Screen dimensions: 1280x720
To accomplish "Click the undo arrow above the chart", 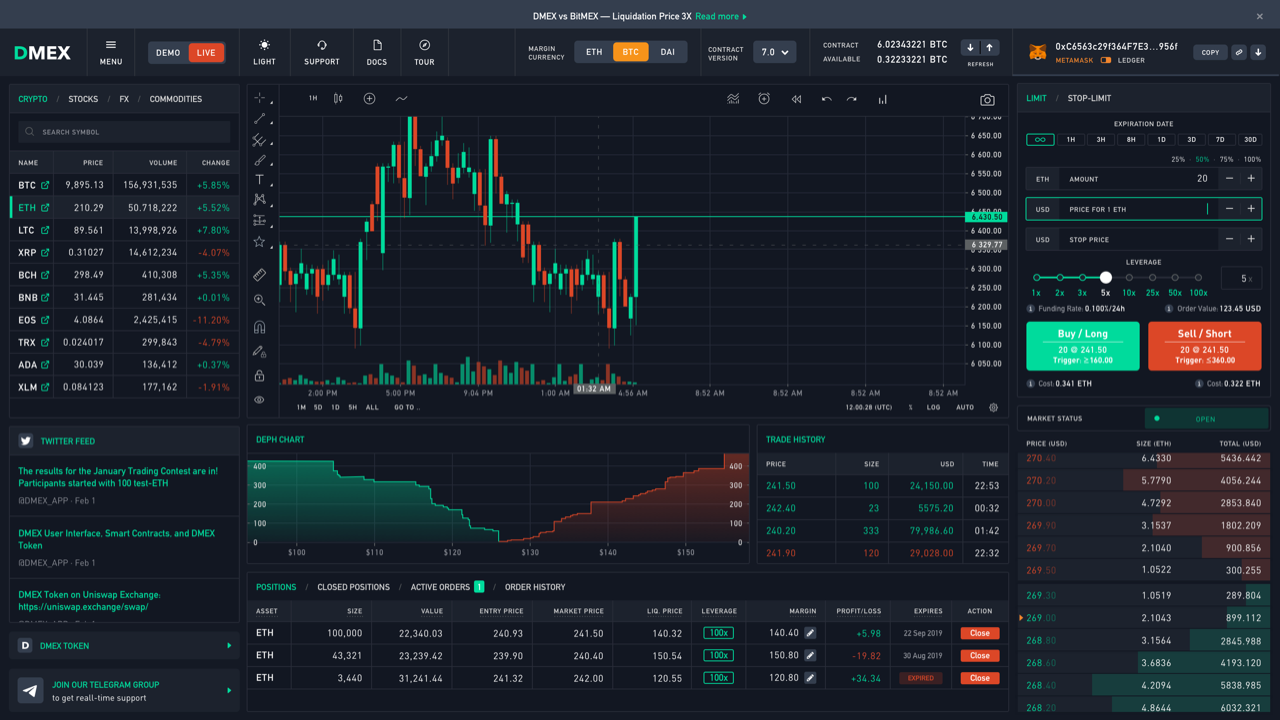I will [x=826, y=99].
